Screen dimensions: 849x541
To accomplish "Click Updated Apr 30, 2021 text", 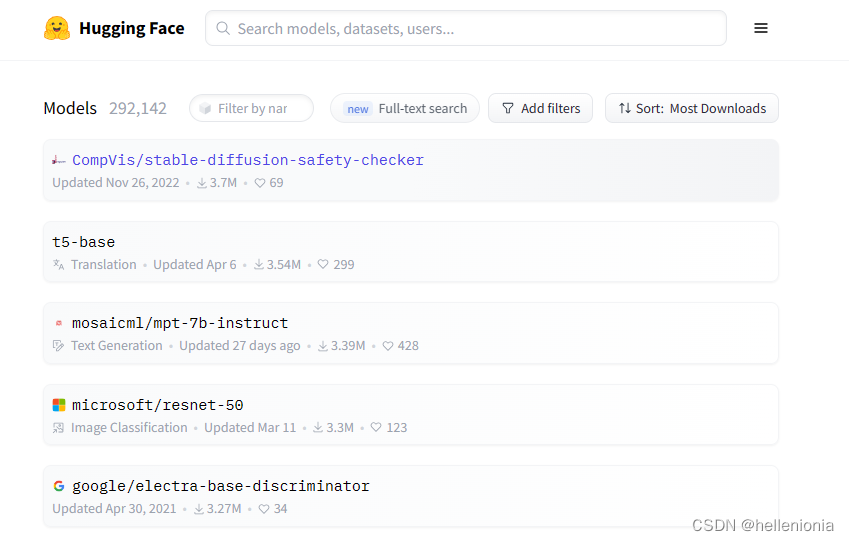I will [114, 509].
